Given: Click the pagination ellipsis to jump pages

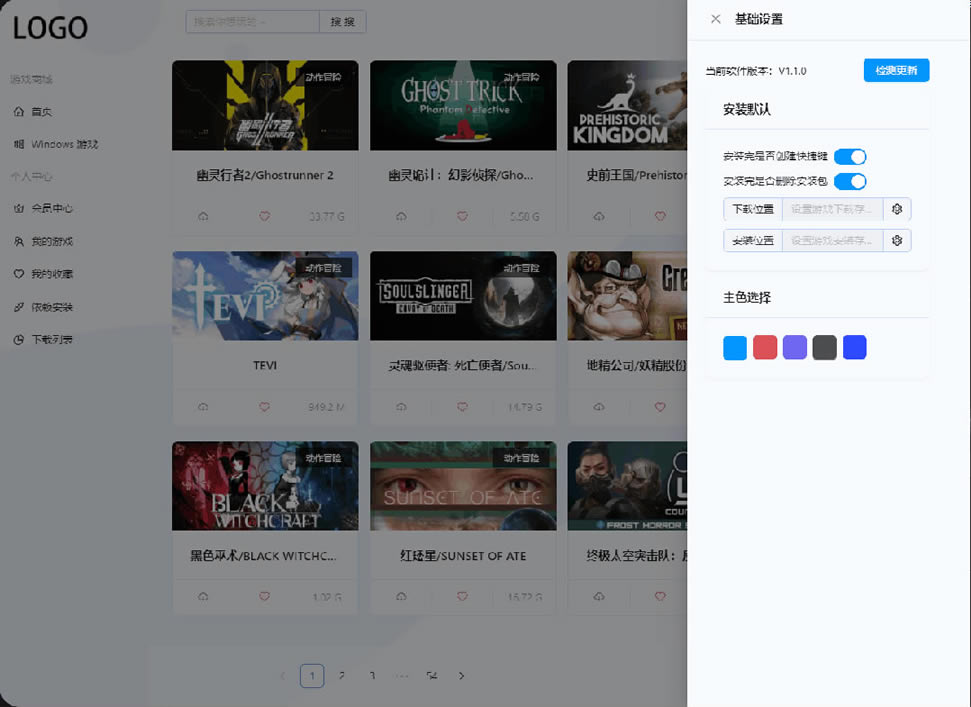Looking at the screenshot, I should click(x=402, y=676).
